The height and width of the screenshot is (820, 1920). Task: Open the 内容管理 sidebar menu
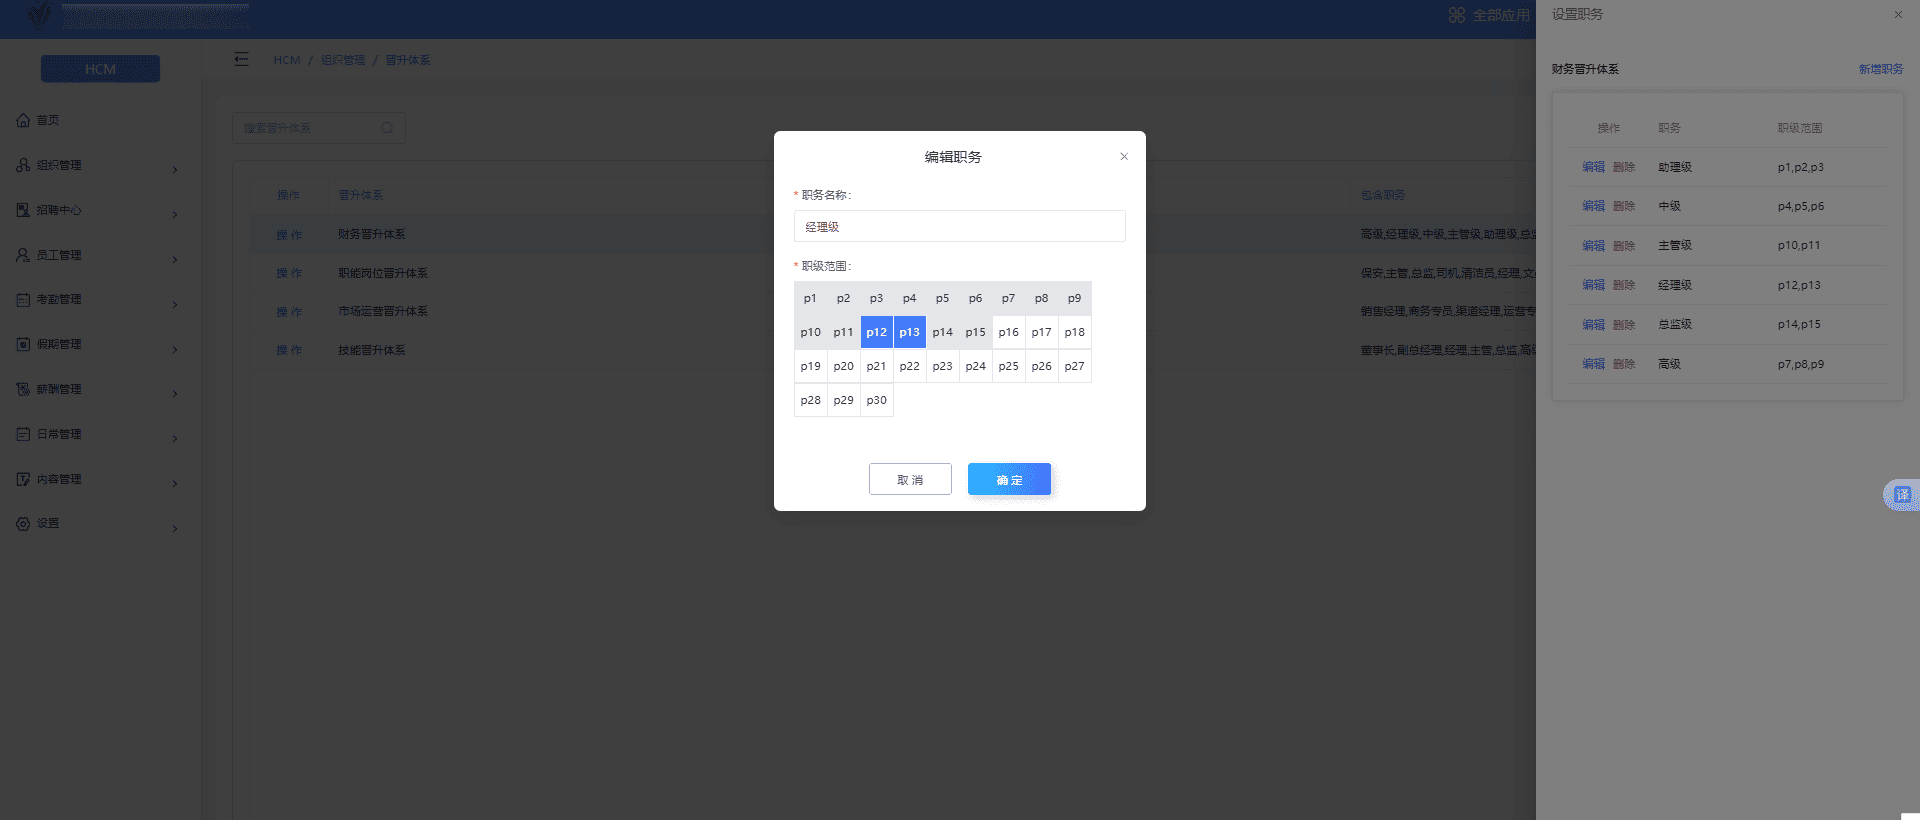[x=60, y=479]
